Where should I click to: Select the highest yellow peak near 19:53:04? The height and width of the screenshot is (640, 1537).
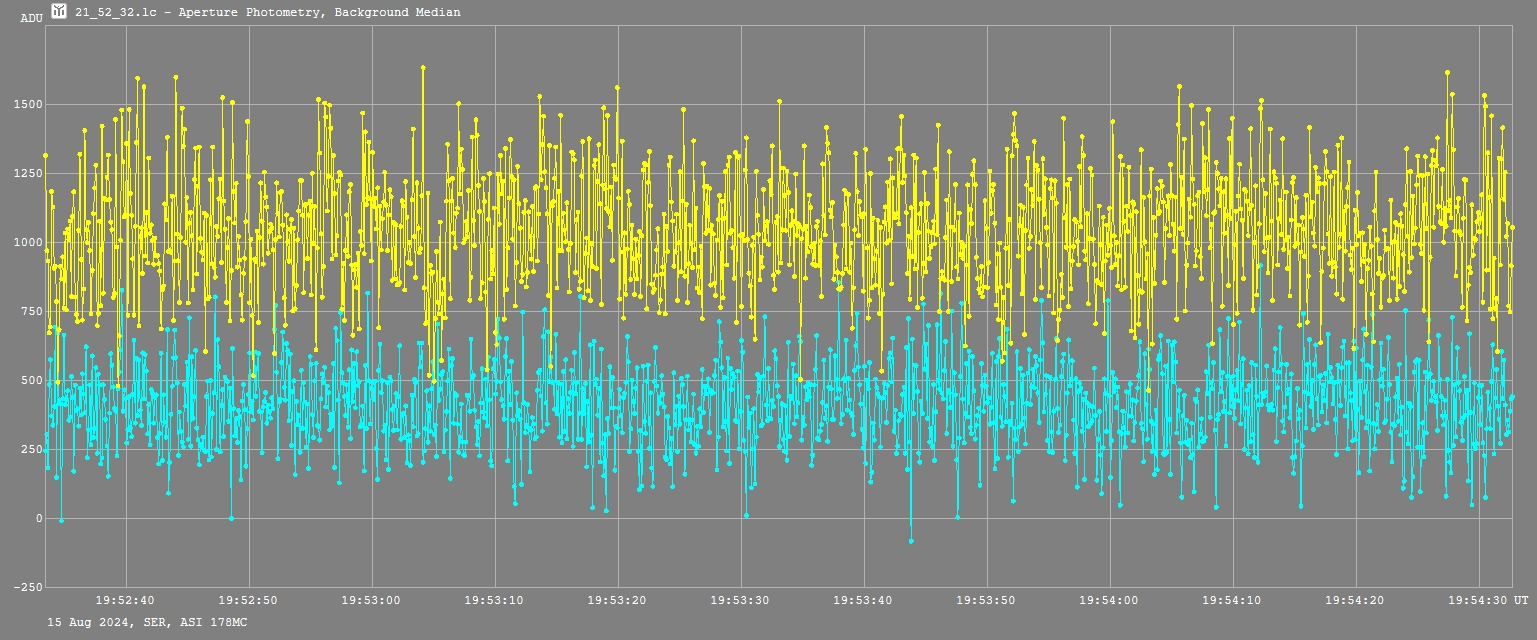tap(423, 68)
